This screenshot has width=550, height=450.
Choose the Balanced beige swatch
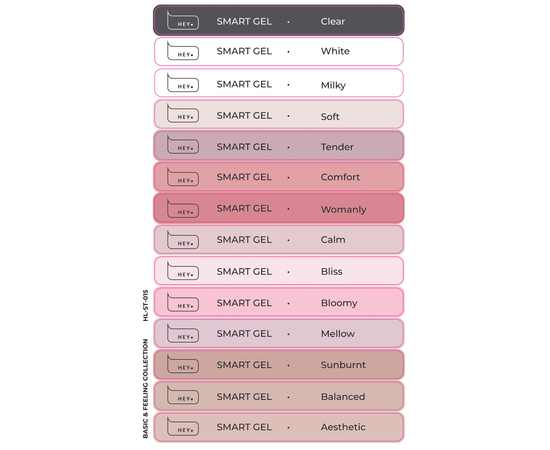[279, 396]
